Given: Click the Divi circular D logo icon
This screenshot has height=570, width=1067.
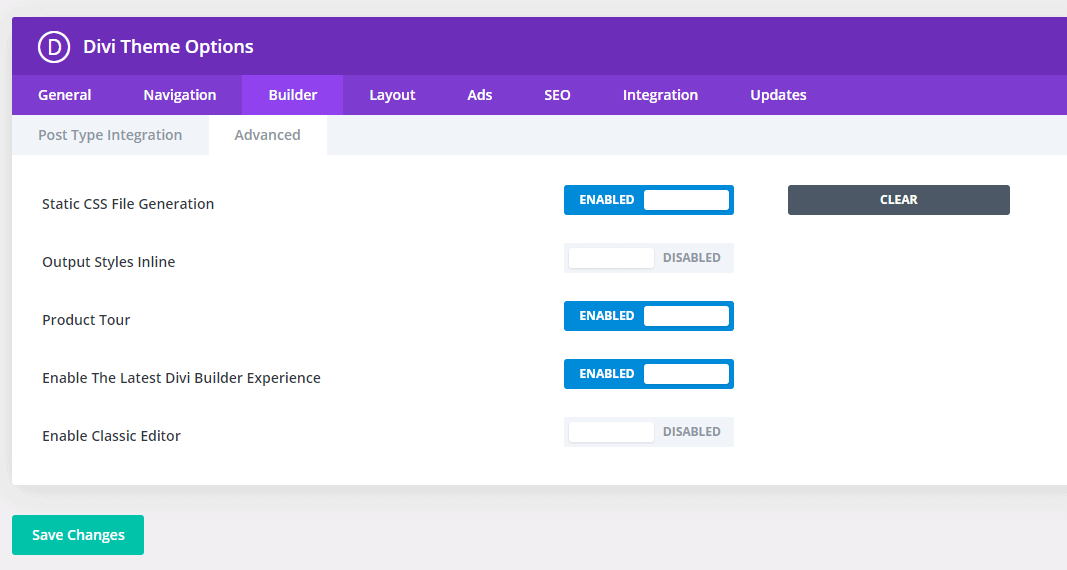Looking at the screenshot, I should click(x=54, y=47).
